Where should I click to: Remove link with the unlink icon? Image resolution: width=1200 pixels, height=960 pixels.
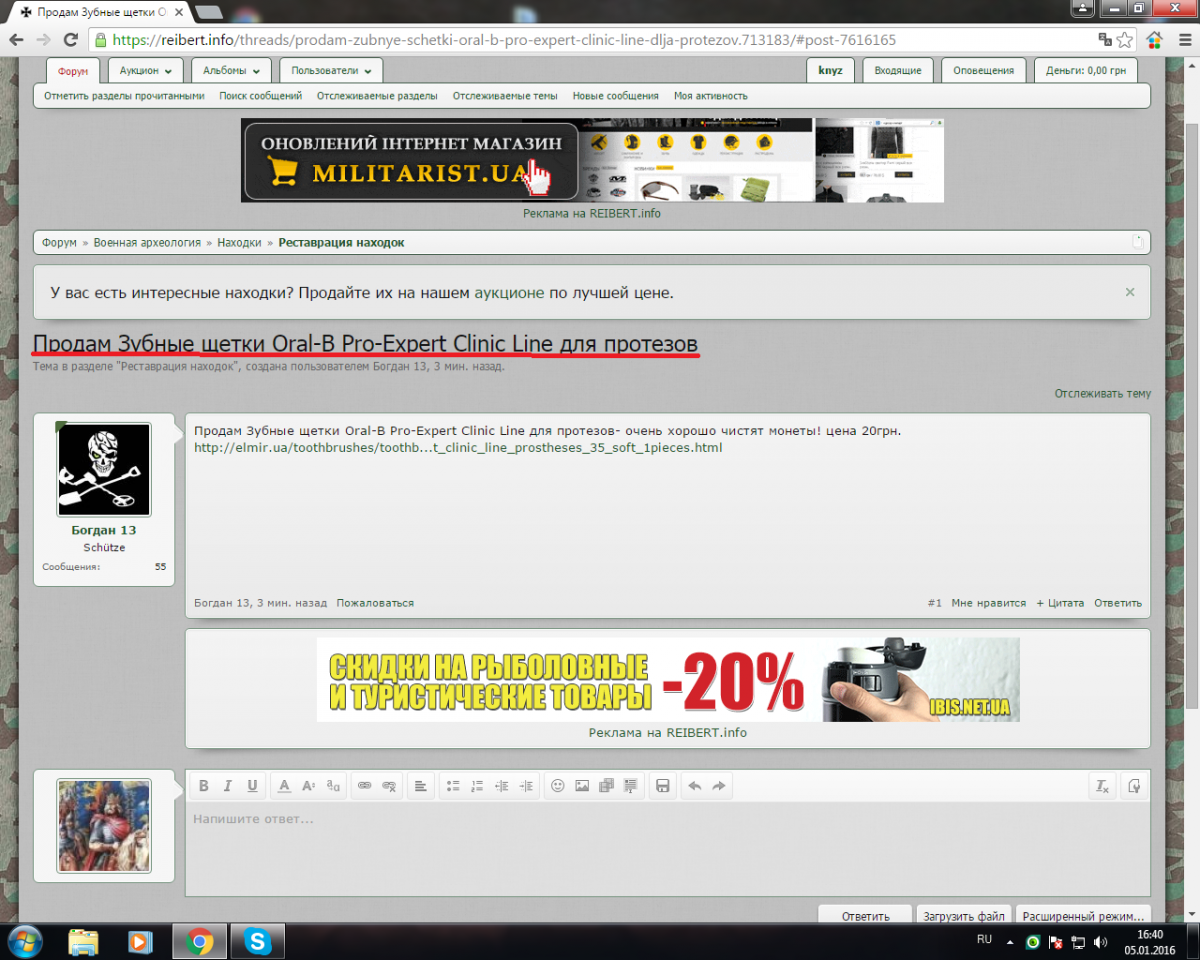click(x=389, y=786)
